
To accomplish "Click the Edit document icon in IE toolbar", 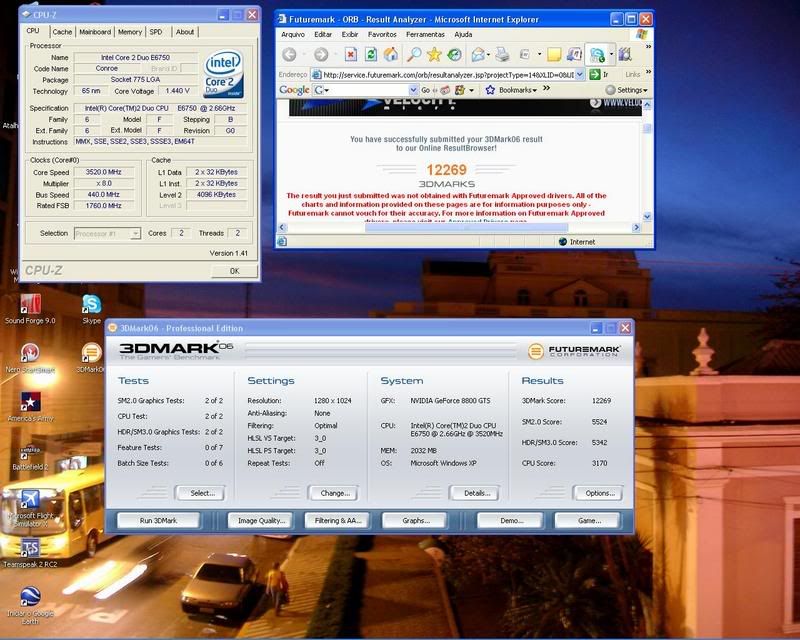I will tap(524, 55).
